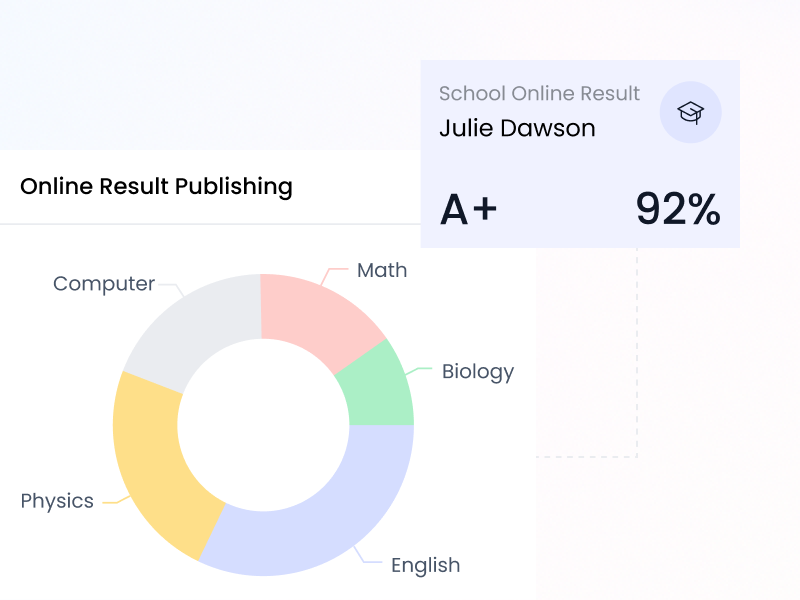Collapse the Computer label callout

tap(104, 283)
